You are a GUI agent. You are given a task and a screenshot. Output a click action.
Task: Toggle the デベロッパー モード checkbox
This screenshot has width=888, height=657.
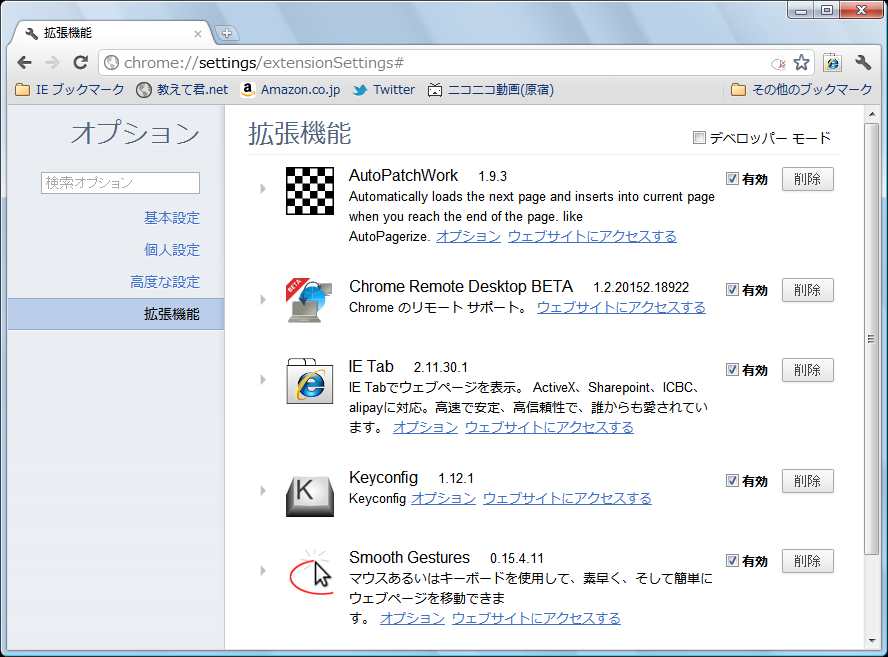(x=699, y=138)
